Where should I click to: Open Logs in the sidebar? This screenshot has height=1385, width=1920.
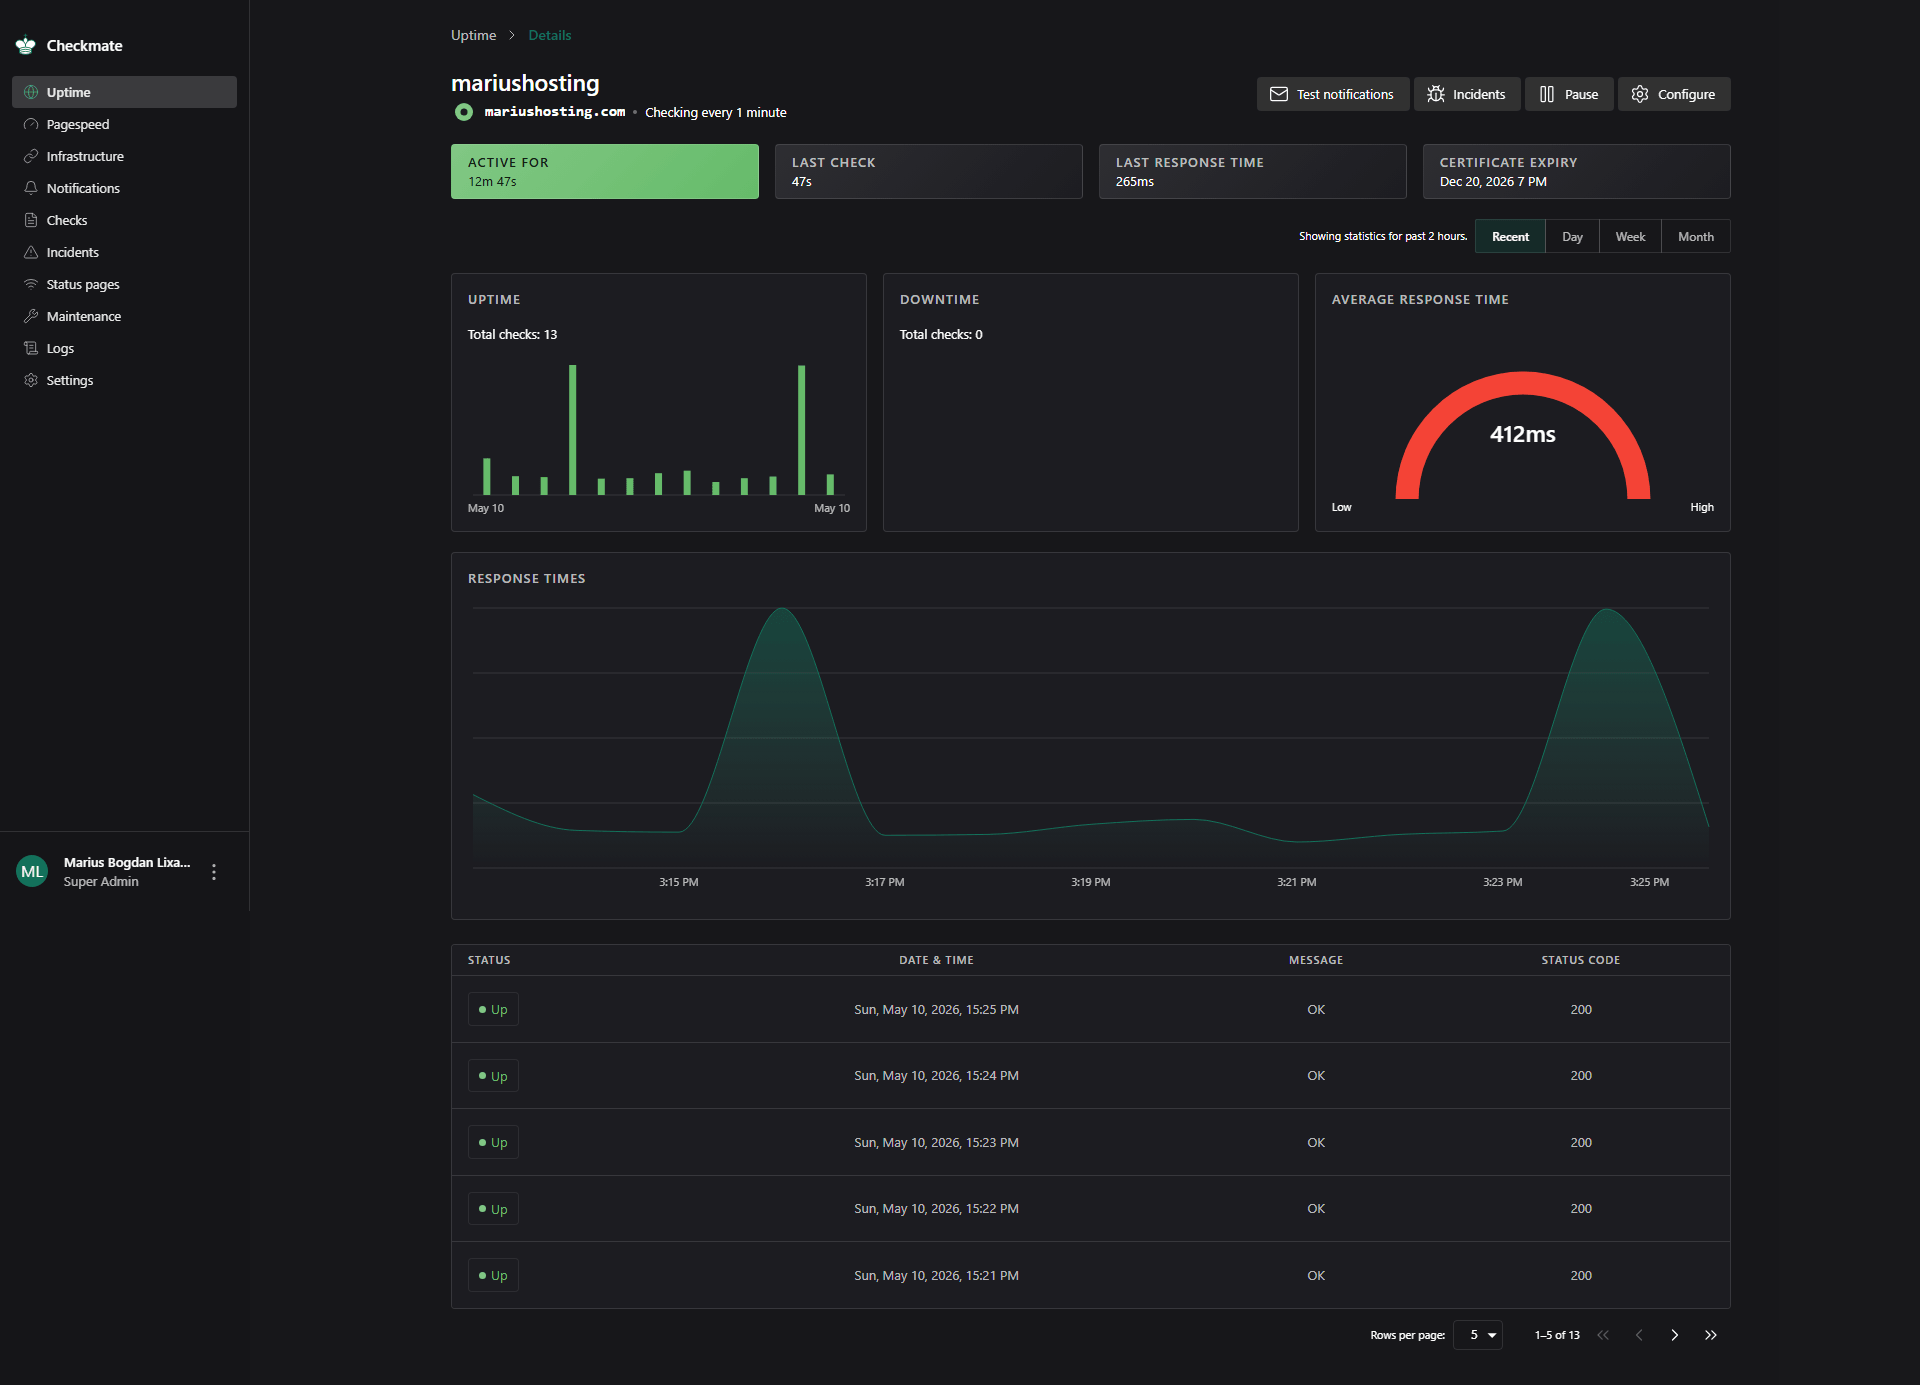pyautogui.click(x=124, y=348)
